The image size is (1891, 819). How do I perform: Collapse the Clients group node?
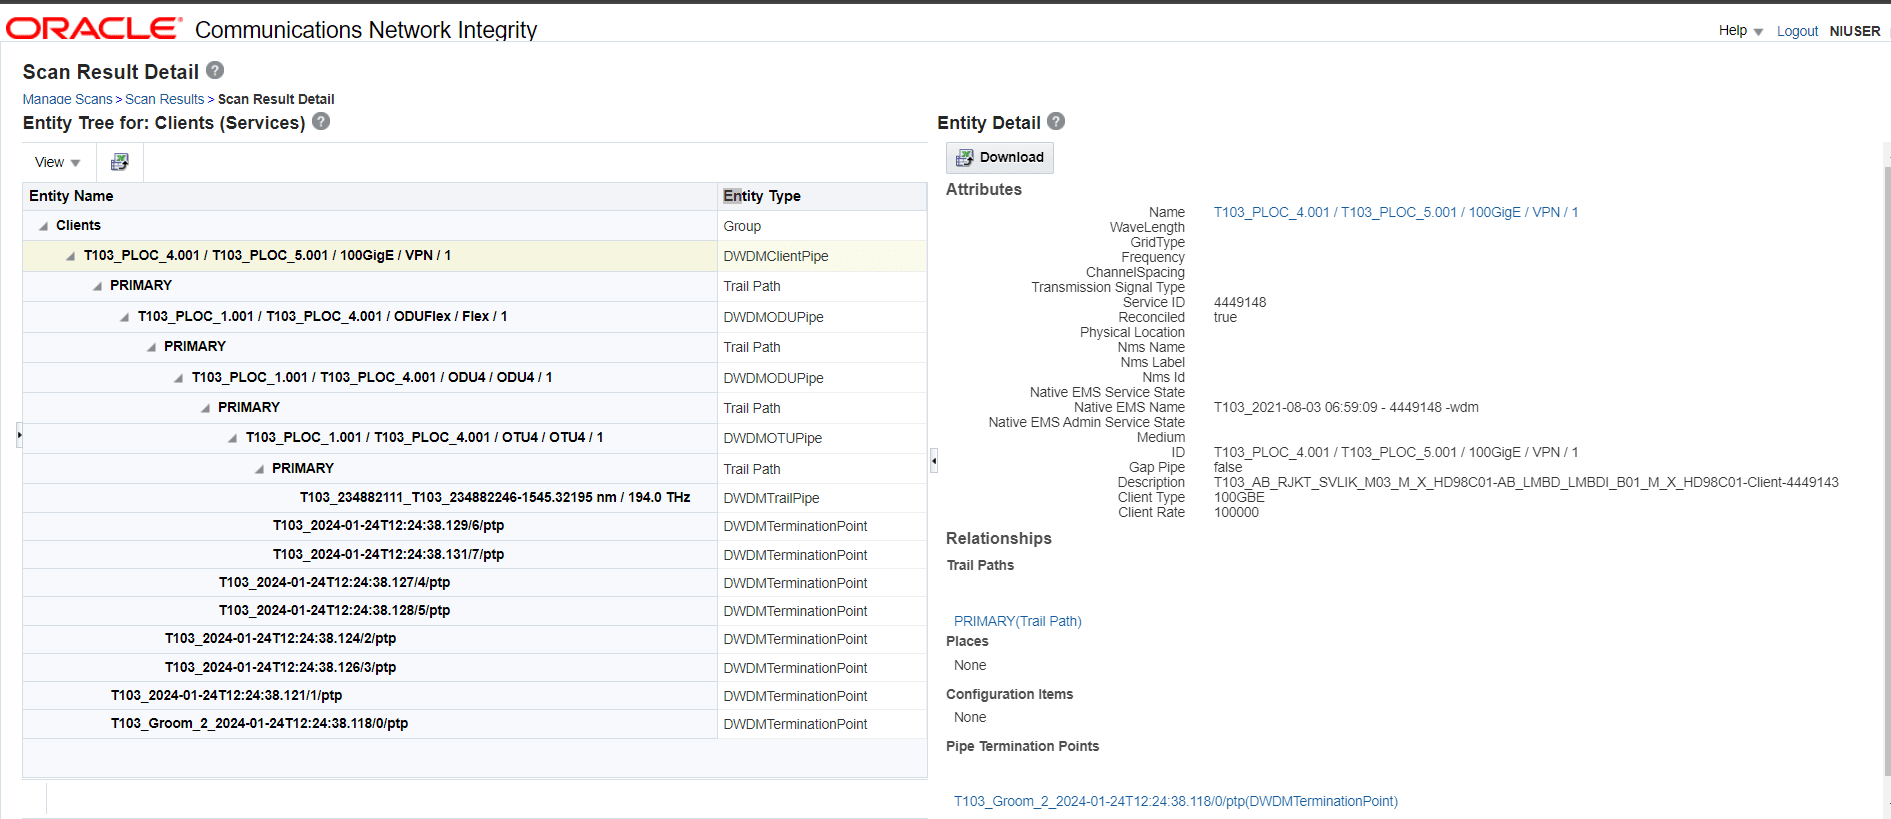[43, 226]
